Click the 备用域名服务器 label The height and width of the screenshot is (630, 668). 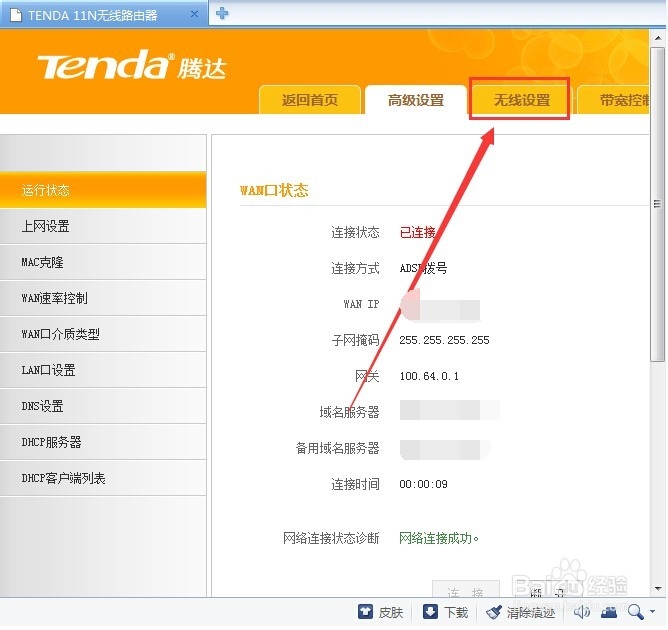point(337,448)
